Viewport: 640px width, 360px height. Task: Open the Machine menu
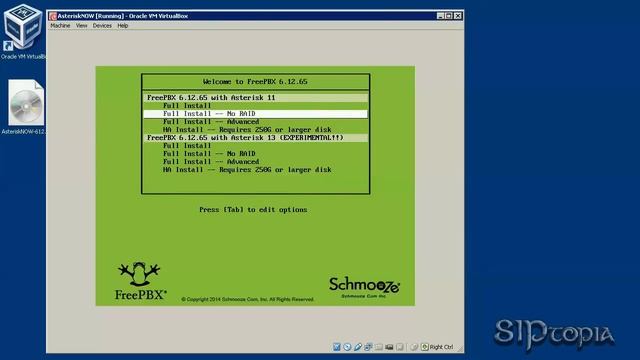point(60,26)
